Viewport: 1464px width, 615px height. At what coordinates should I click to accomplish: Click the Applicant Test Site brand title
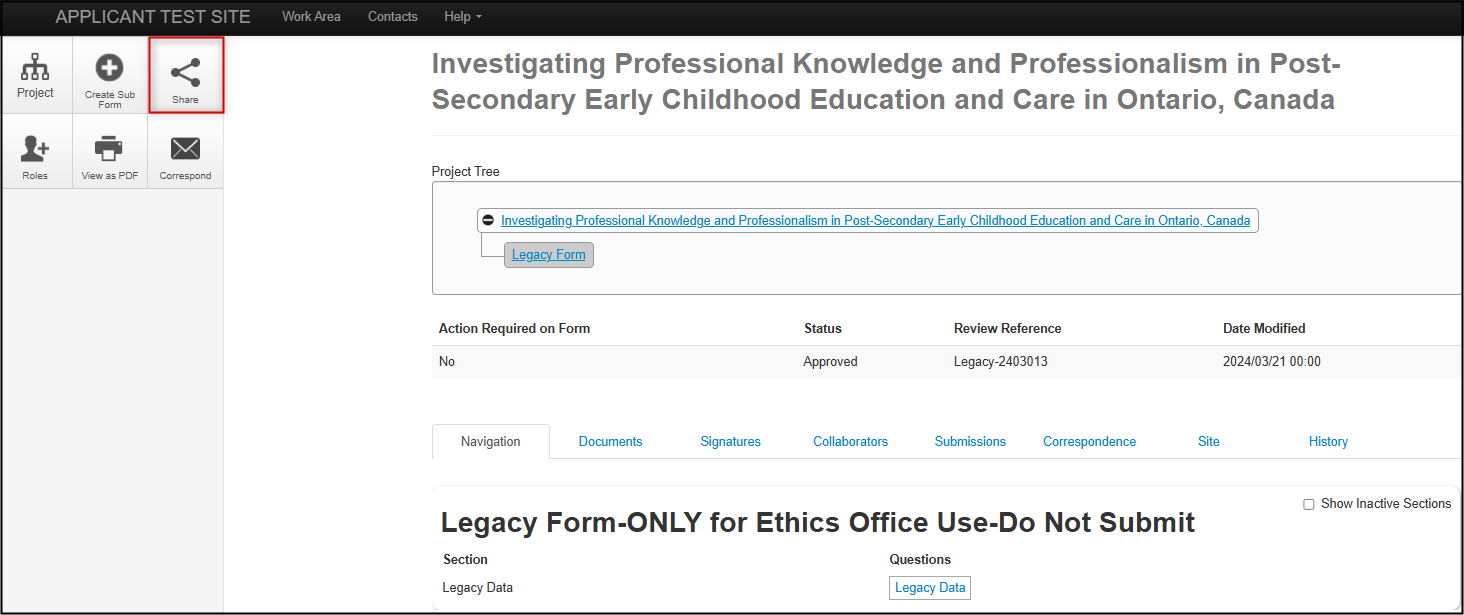tap(153, 17)
